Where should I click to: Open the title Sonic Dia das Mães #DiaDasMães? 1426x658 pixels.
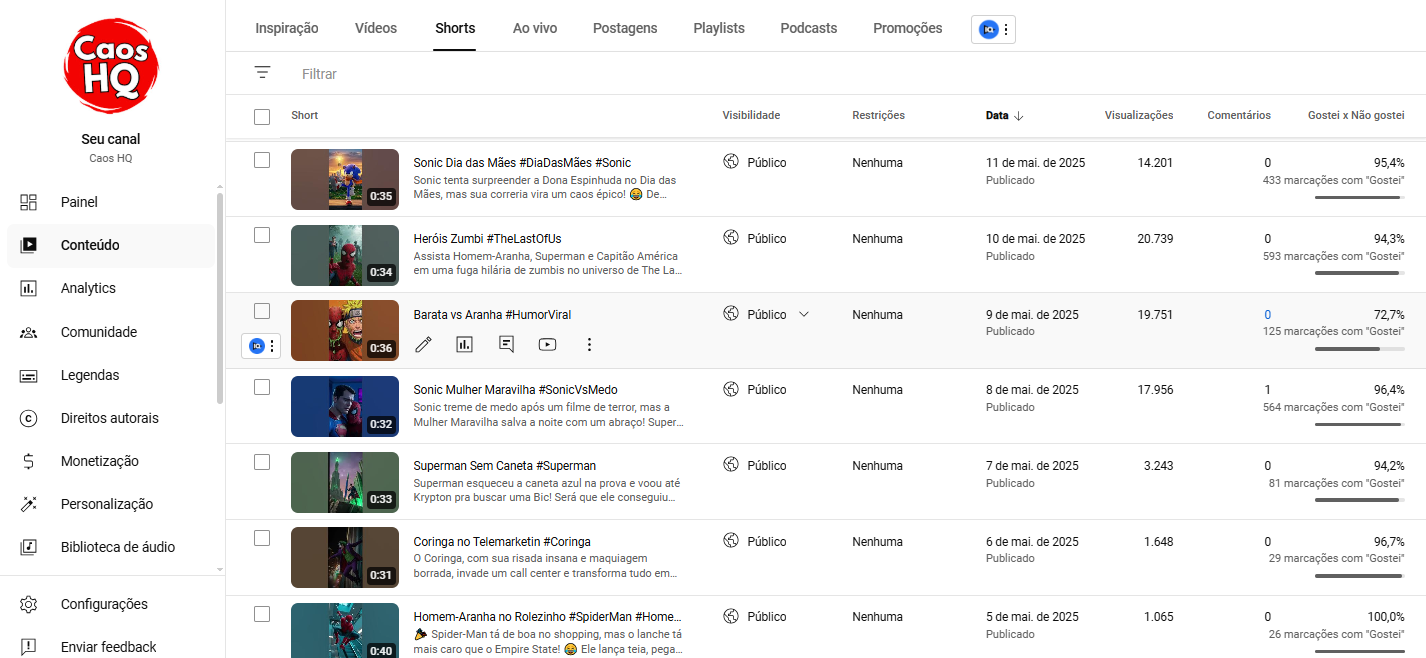[x=522, y=163]
